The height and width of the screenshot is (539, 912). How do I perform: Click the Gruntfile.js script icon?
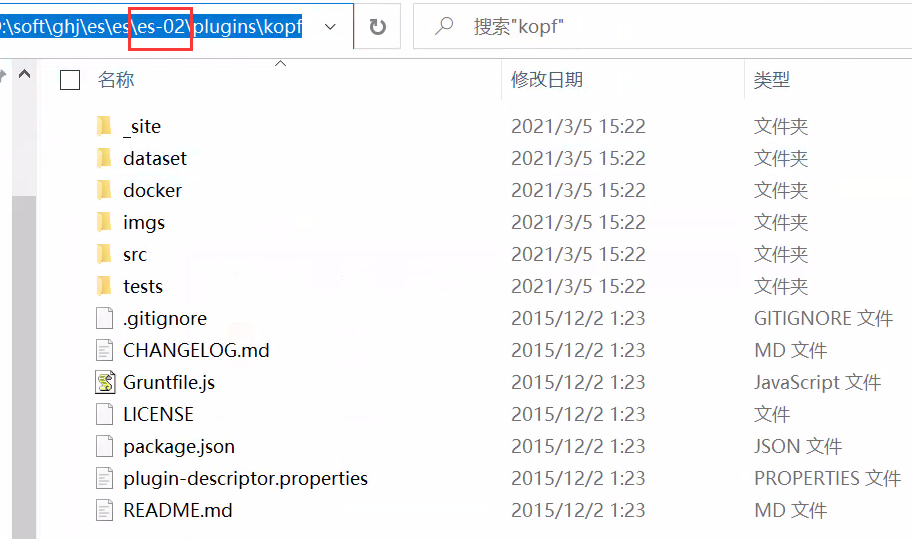click(105, 382)
